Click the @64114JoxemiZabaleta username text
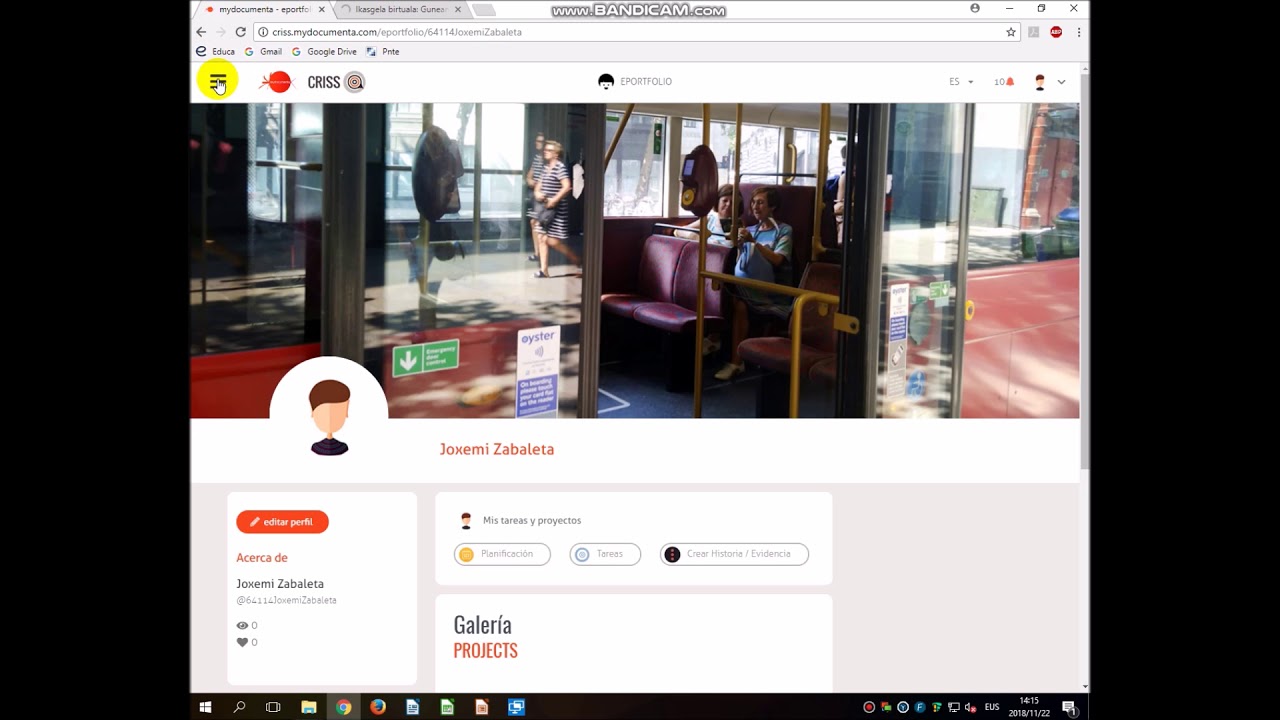This screenshot has height=720, width=1280. 286,600
